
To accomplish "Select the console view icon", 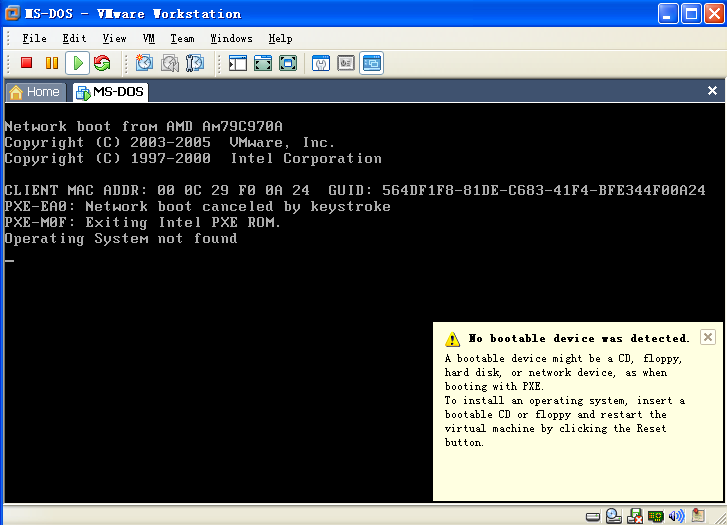I will tap(371, 63).
